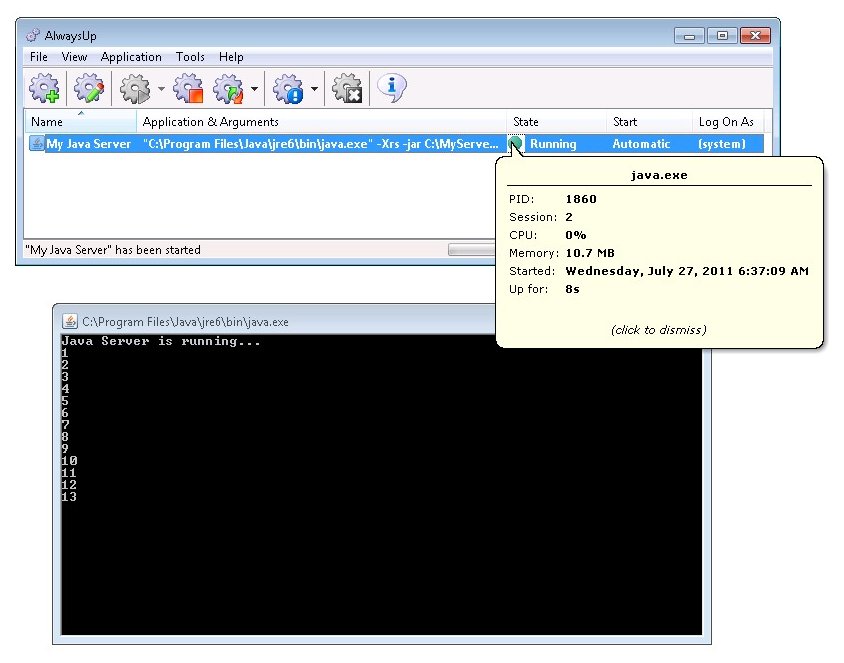
Task: Sort by the Name column header
Action: click(80, 122)
